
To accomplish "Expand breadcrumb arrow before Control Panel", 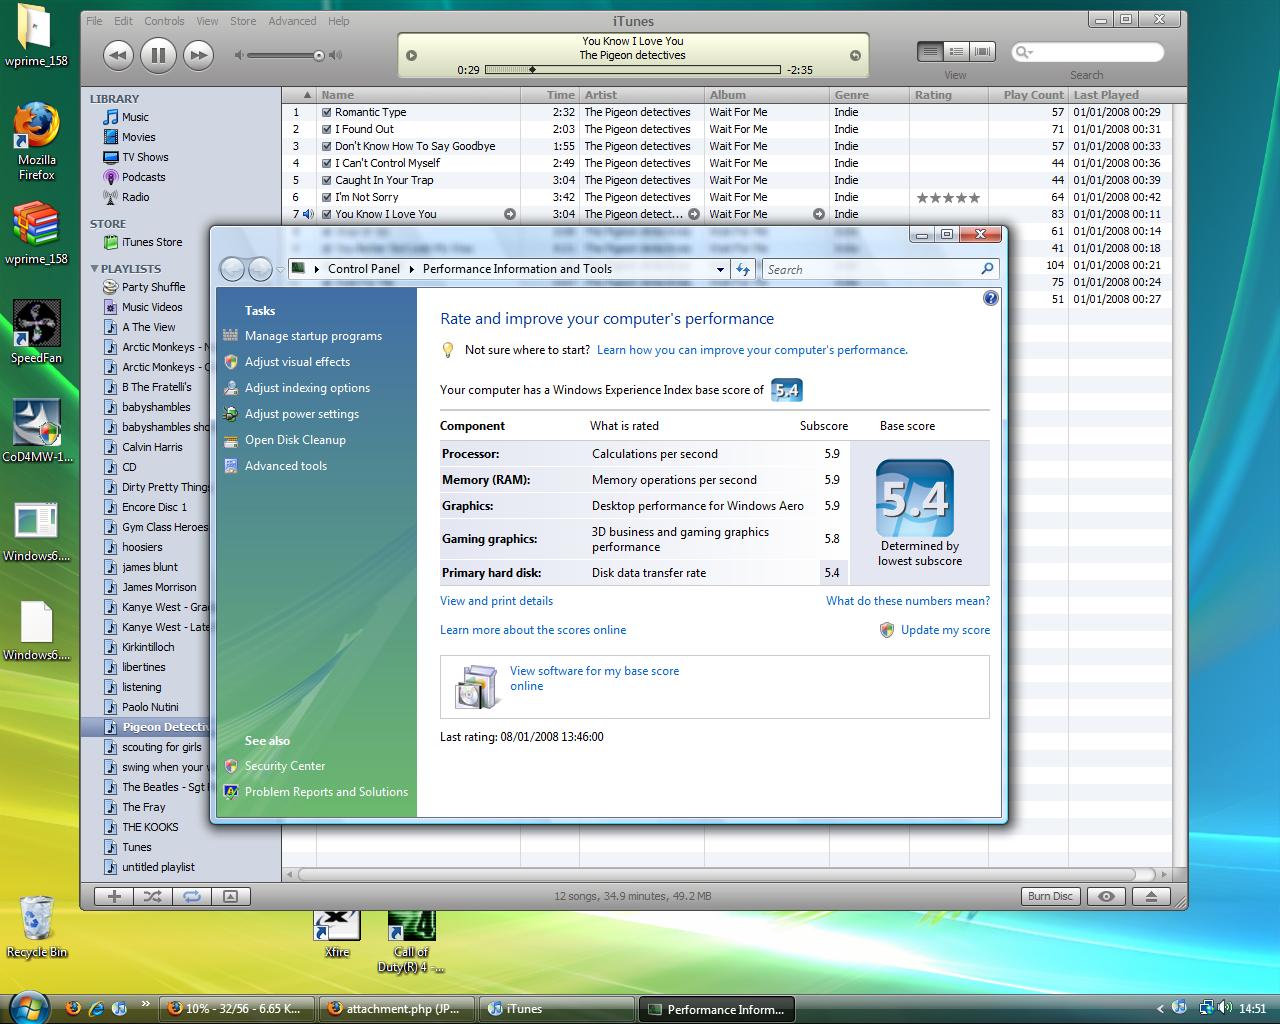I will point(317,269).
